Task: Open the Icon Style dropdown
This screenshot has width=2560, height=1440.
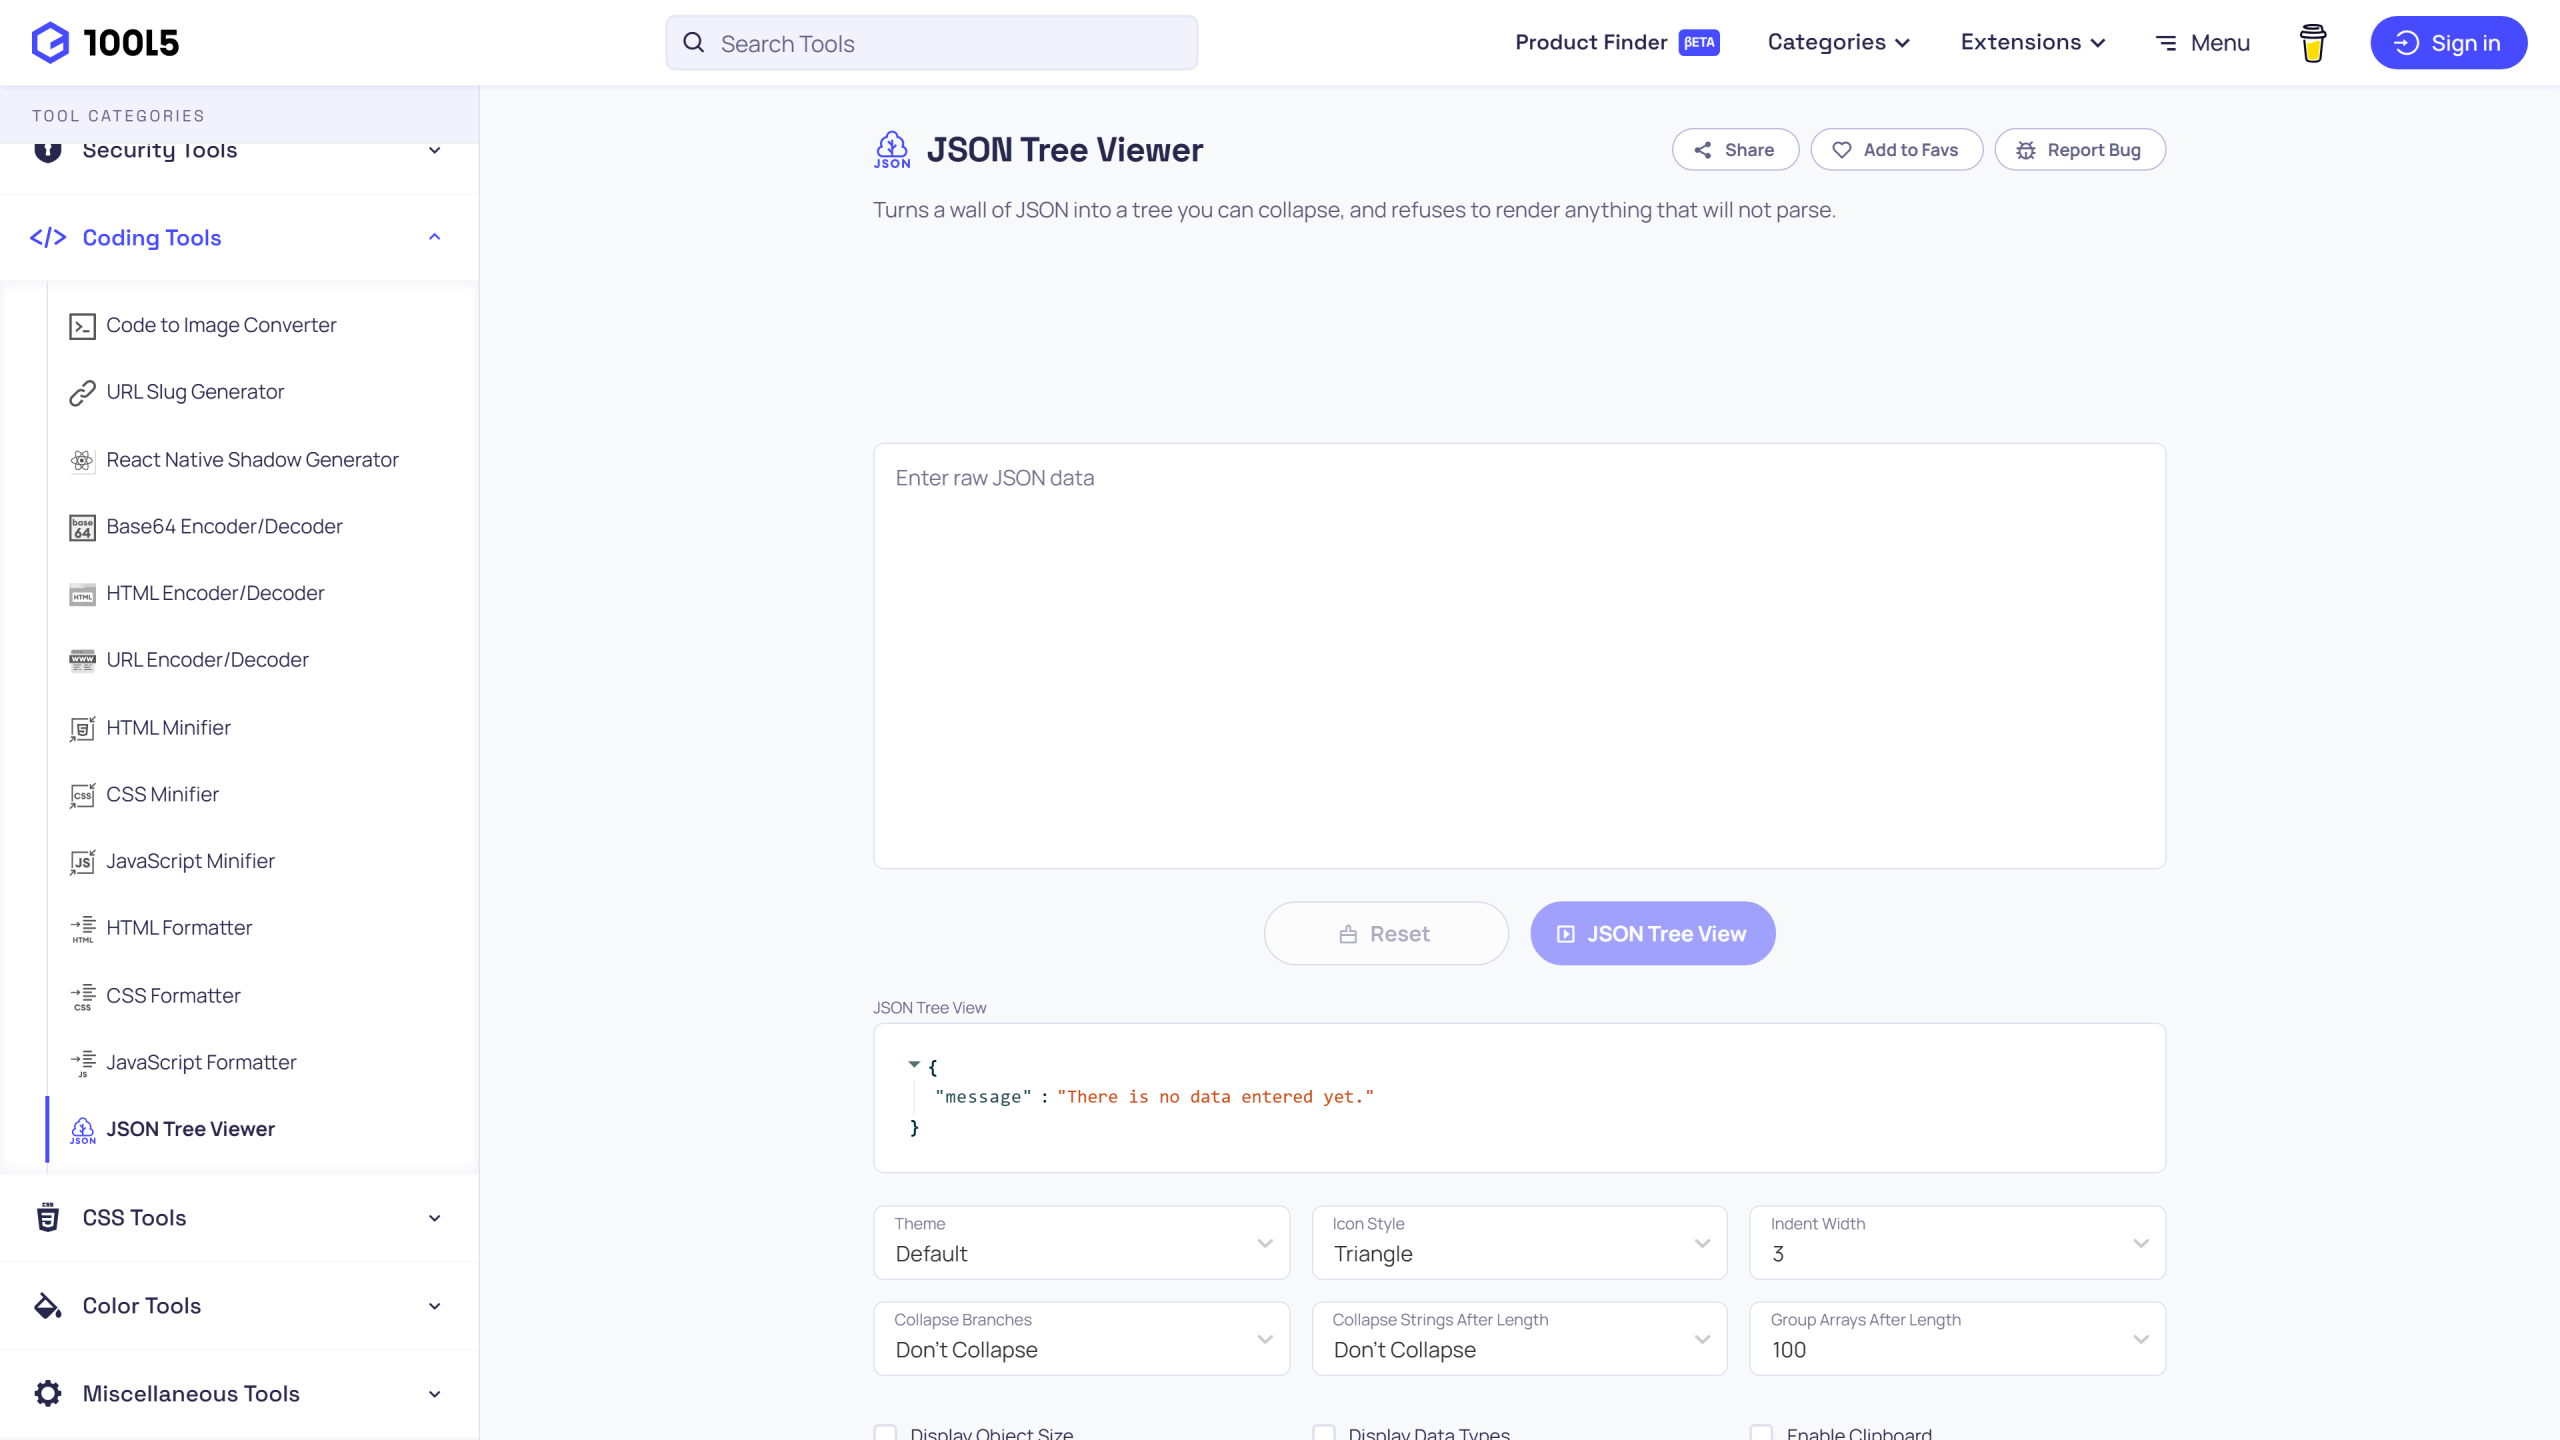Action: point(1519,1242)
